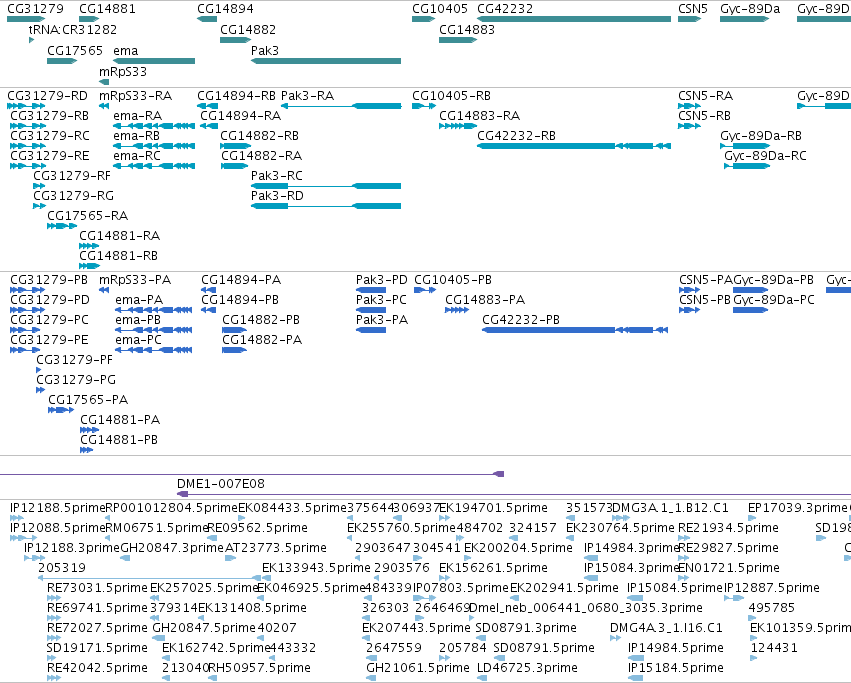Open EST GH21061.5prime

point(418,667)
